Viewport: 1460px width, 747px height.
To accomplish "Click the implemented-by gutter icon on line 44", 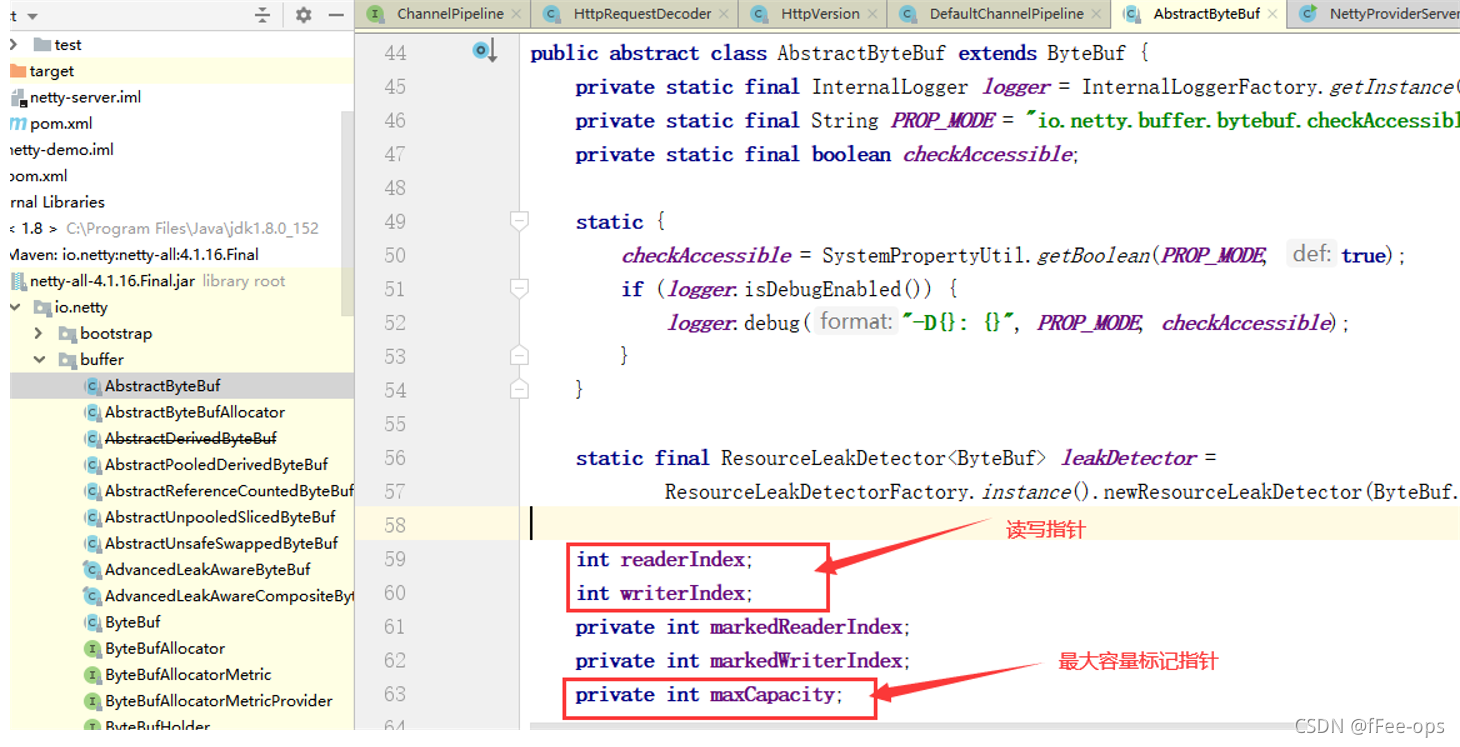I will [x=485, y=51].
